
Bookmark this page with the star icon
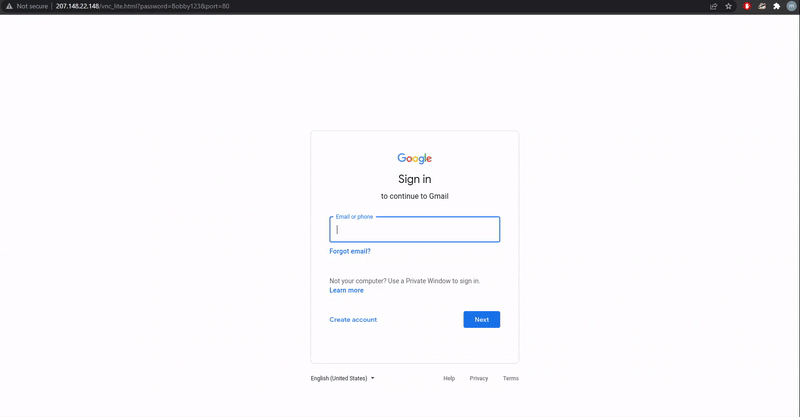[729, 6]
